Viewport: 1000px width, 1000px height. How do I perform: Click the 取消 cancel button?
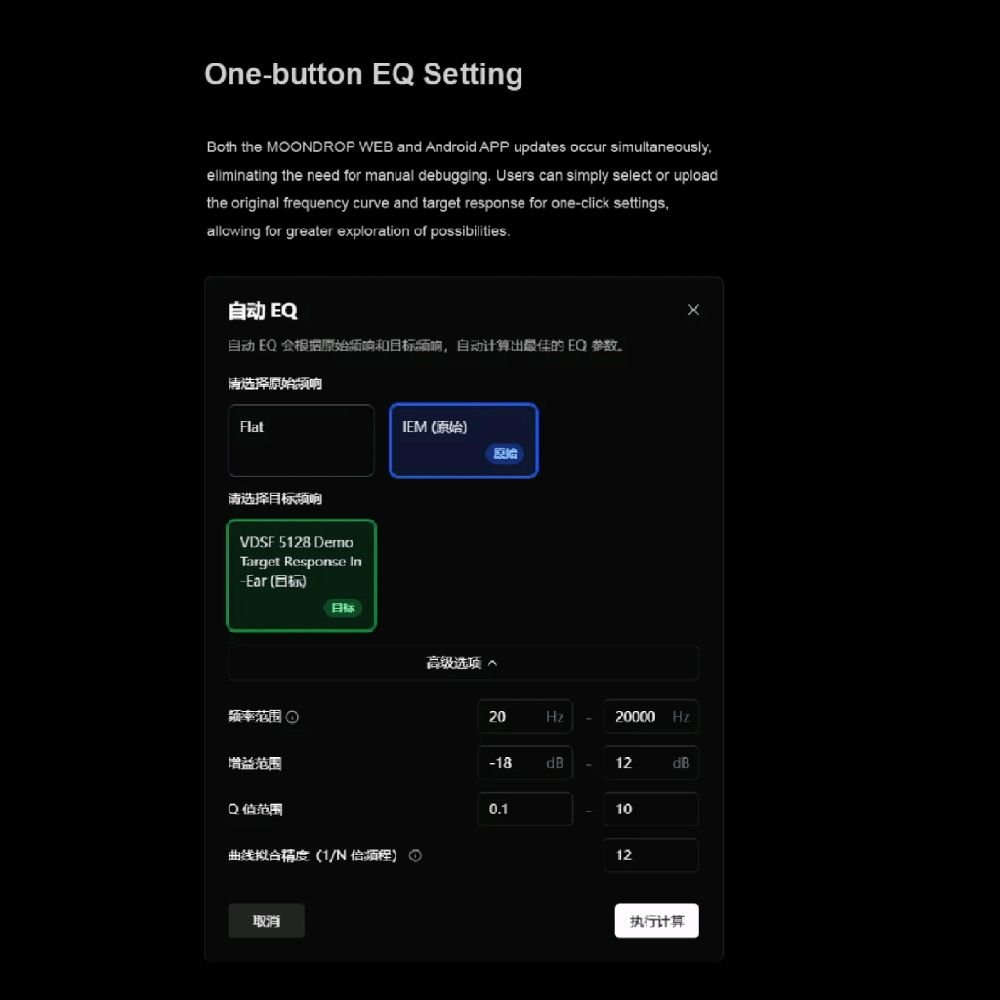coord(267,921)
